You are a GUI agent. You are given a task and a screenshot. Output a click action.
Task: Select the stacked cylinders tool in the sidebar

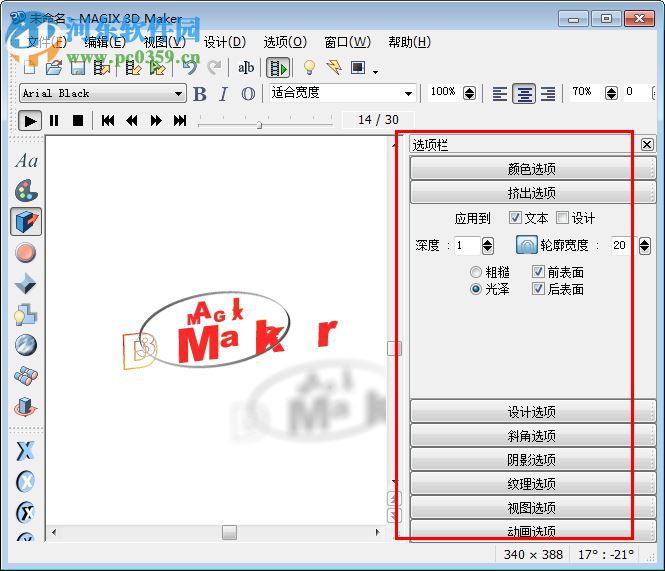[25, 376]
